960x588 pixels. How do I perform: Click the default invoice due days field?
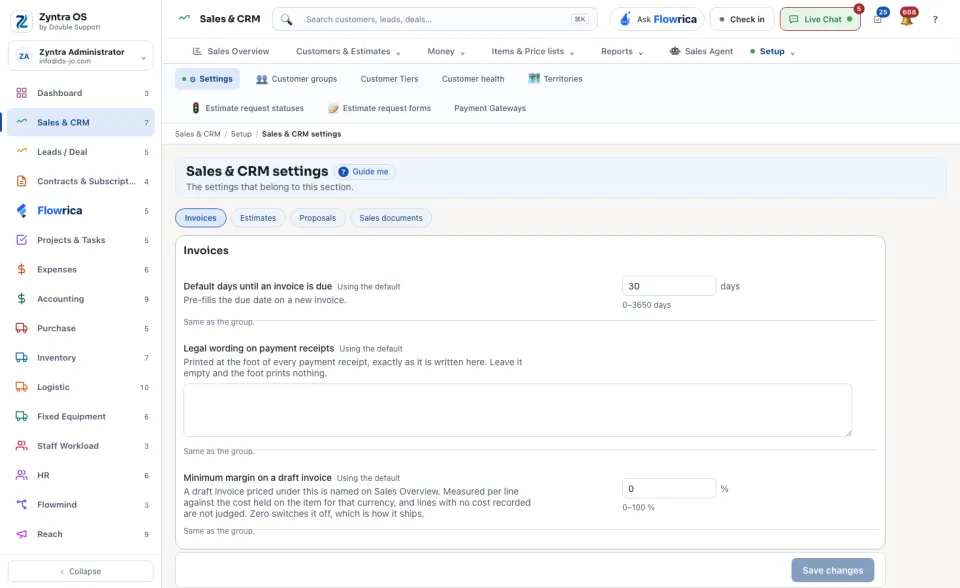[669, 286]
